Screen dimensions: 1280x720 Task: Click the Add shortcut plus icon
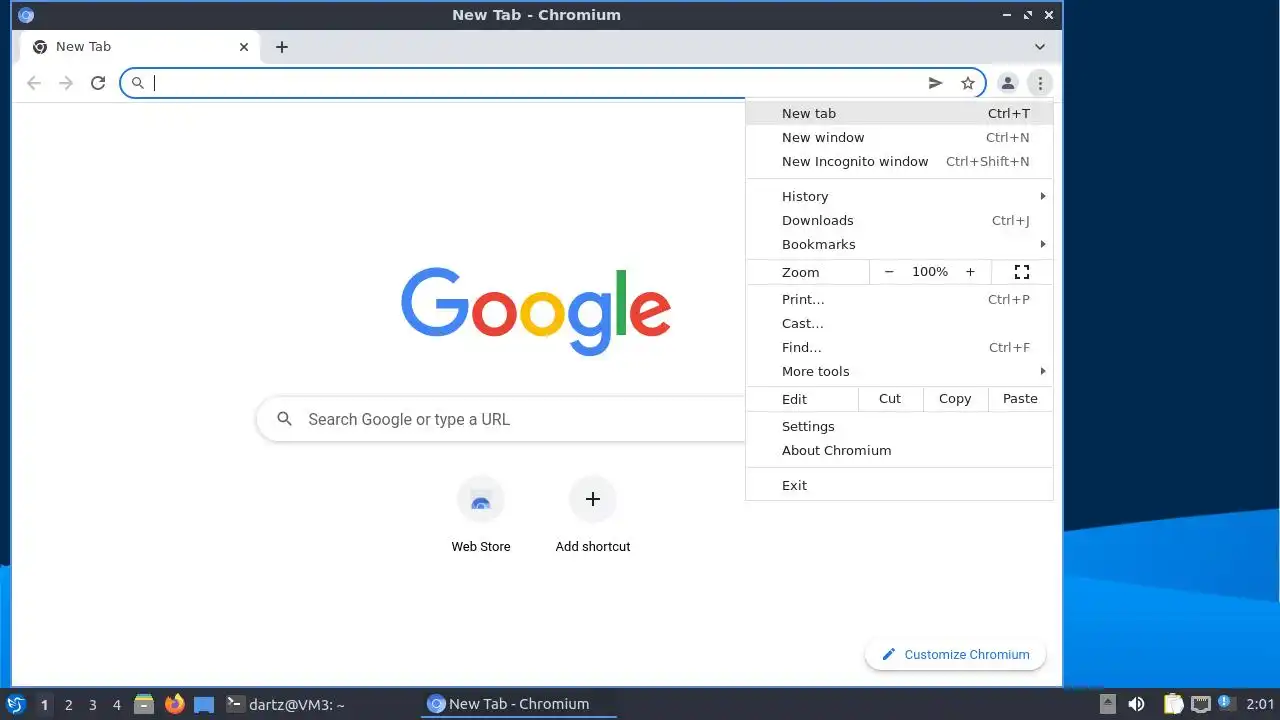(x=593, y=499)
